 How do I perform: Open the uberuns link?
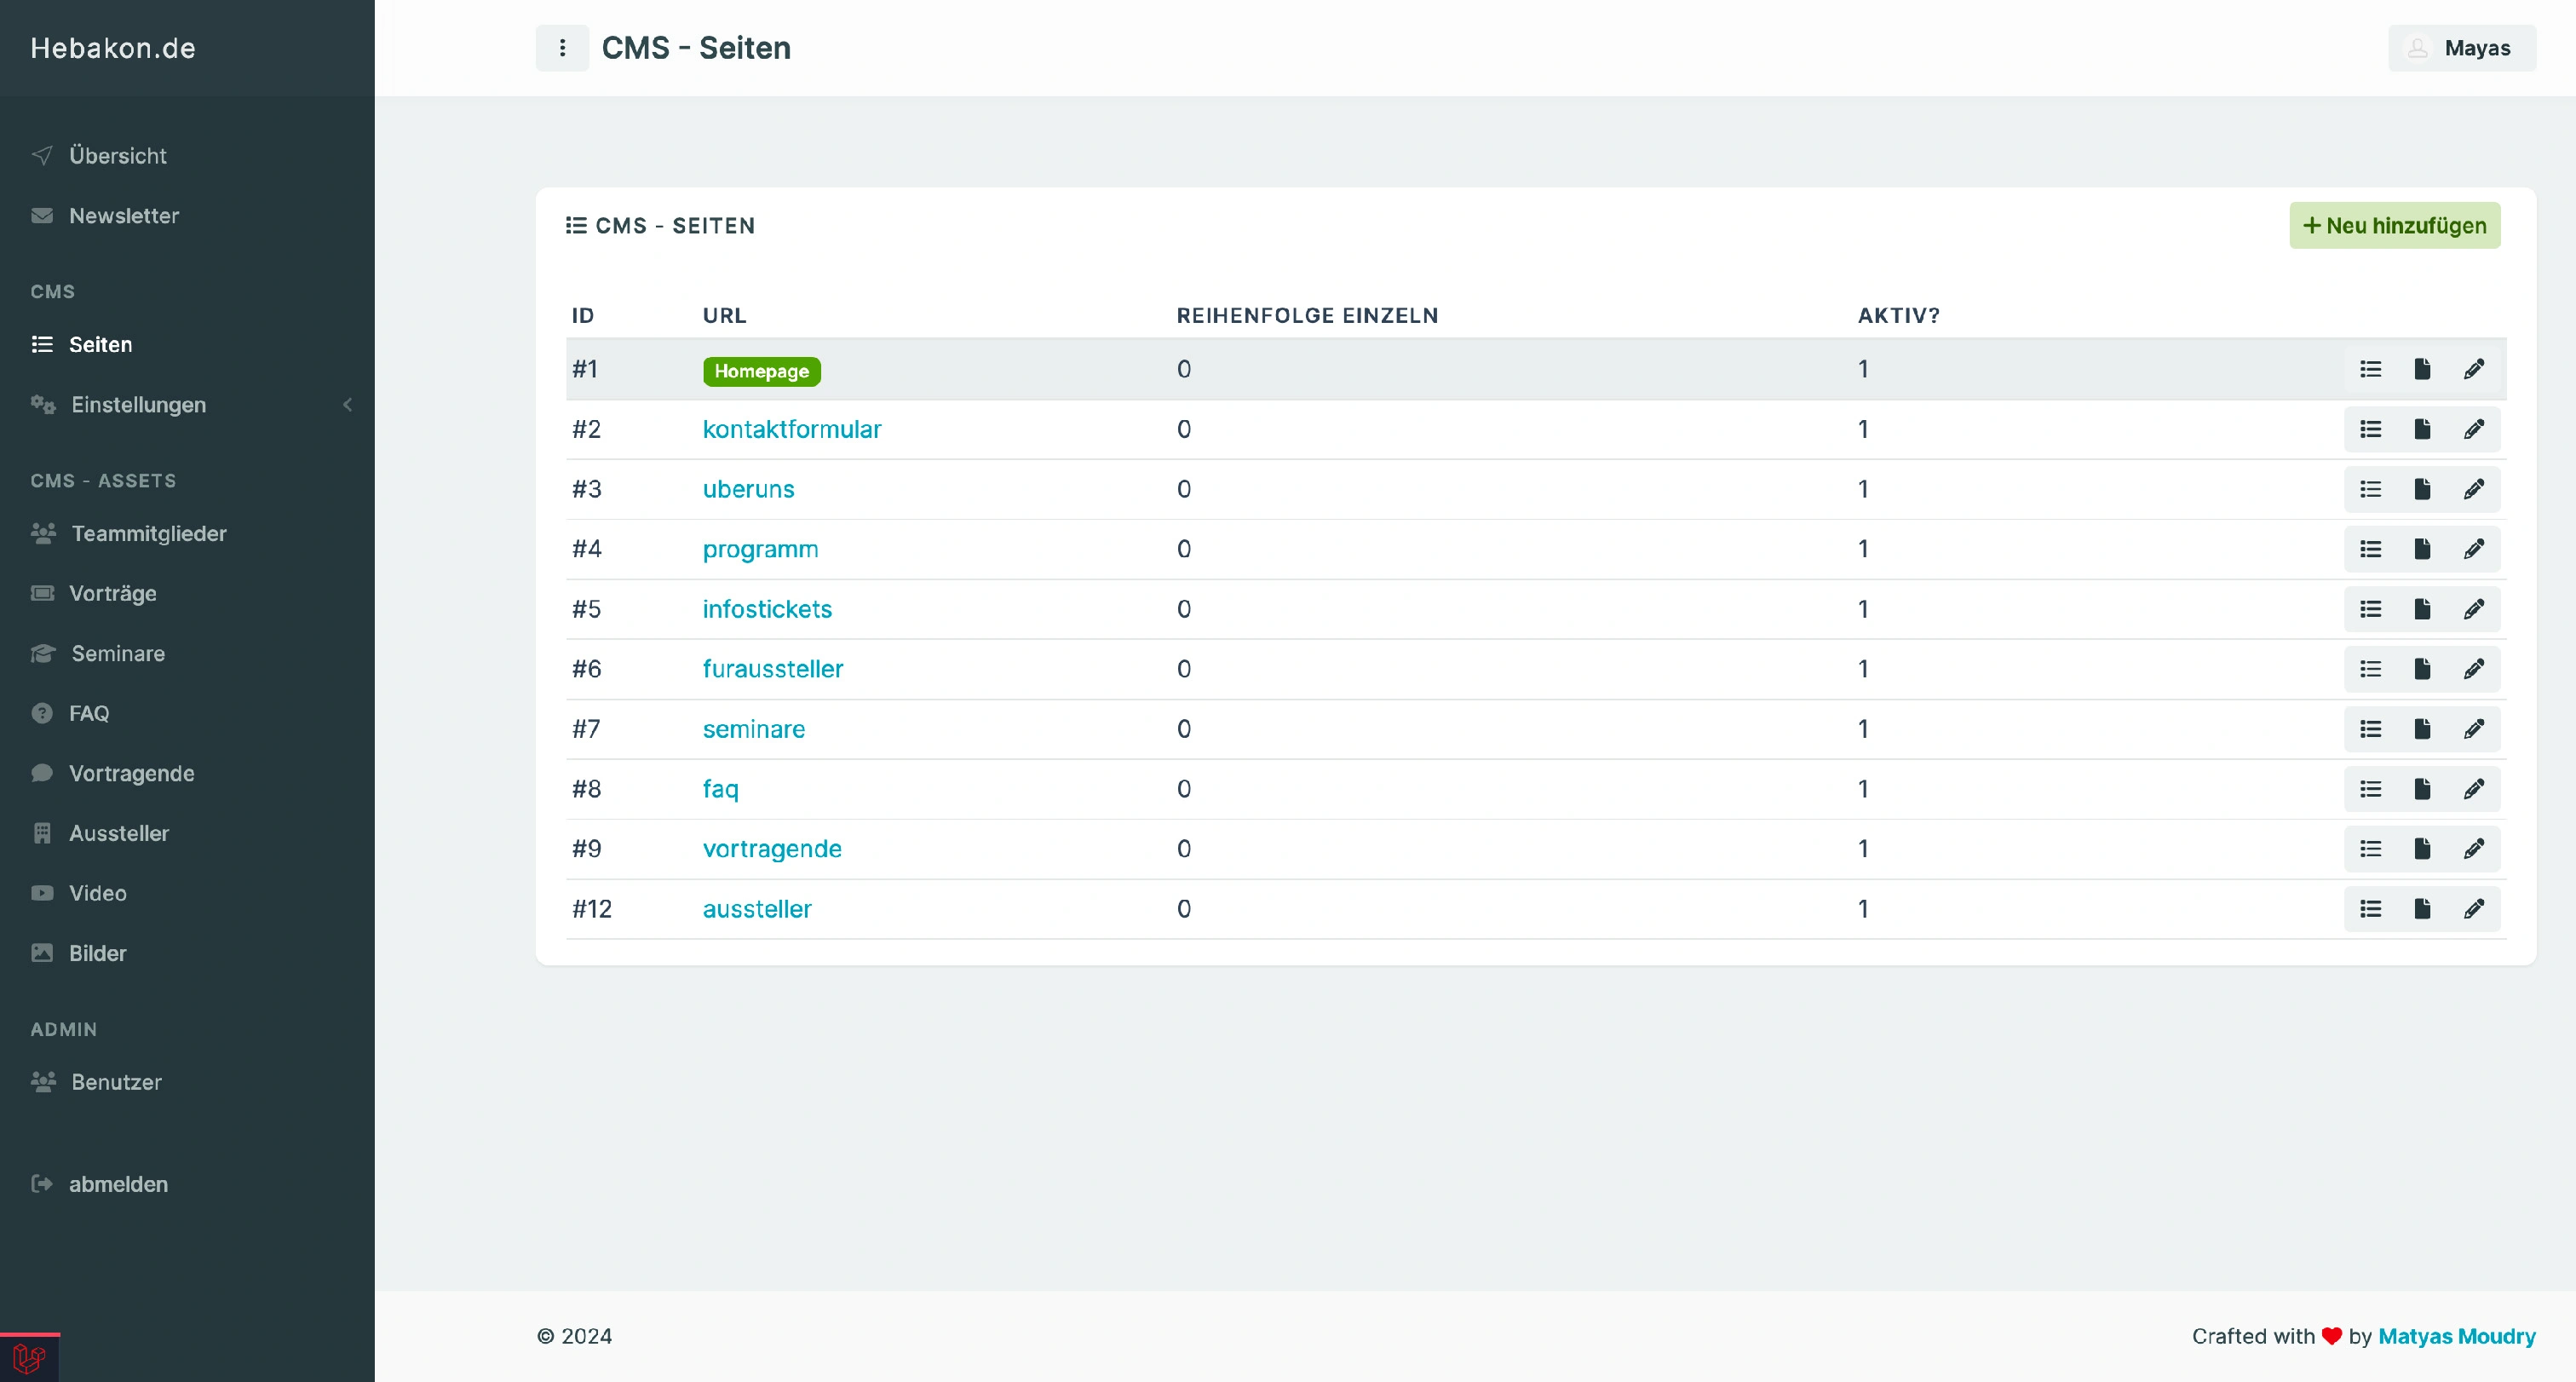click(749, 489)
